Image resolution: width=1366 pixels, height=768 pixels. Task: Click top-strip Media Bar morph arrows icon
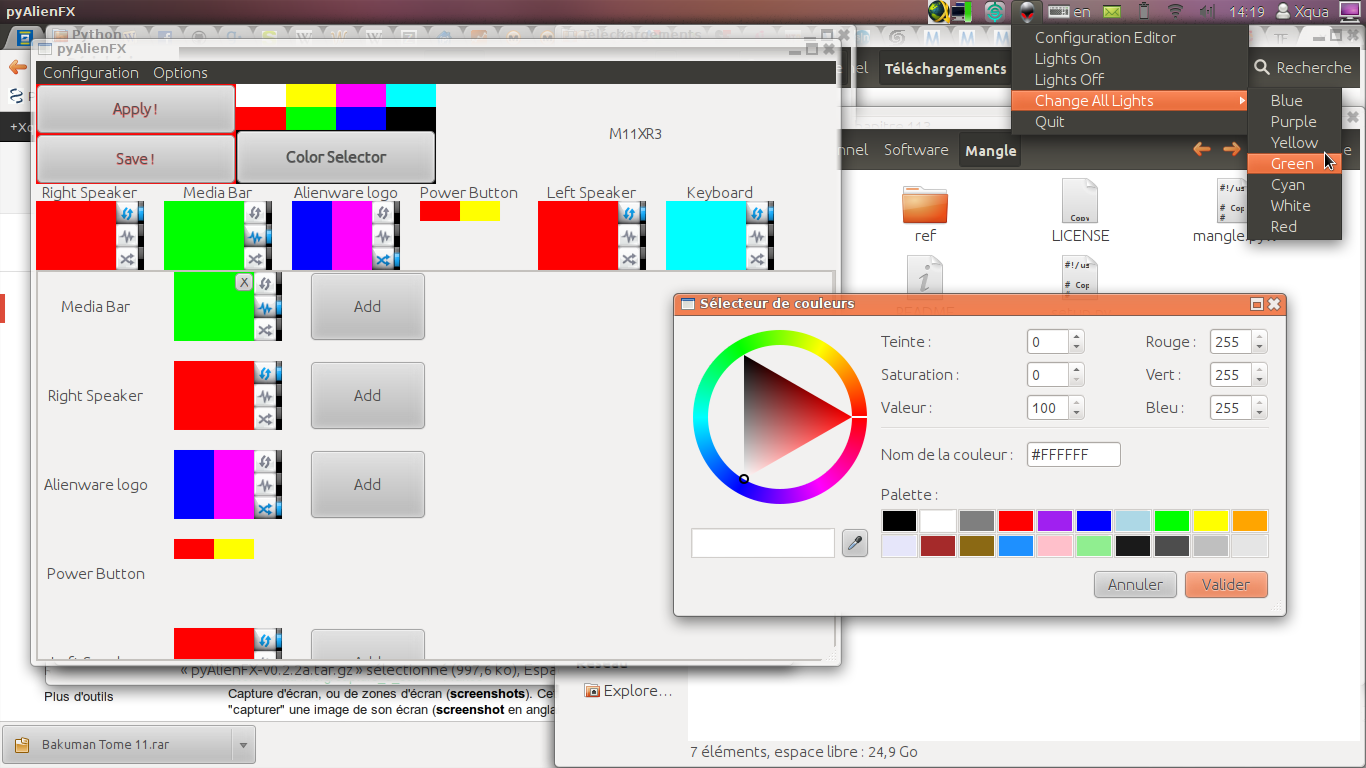point(255,213)
